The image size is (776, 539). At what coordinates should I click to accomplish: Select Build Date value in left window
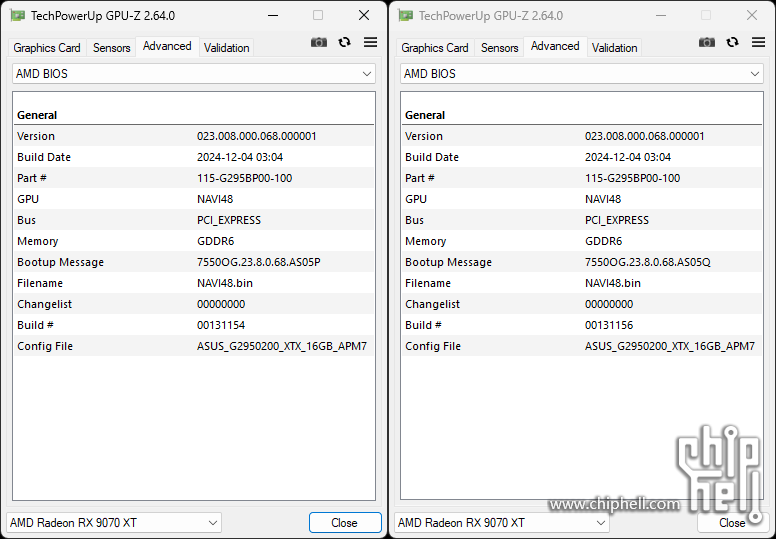pyautogui.click(x=240, y=157)
